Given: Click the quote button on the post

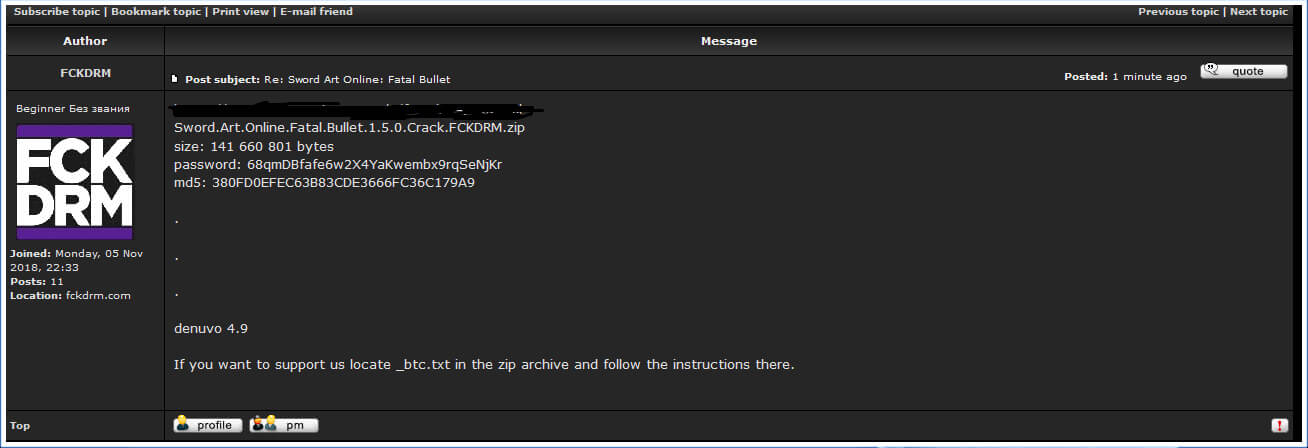Looking at the screenshot, I should (x=1244, y=71).
